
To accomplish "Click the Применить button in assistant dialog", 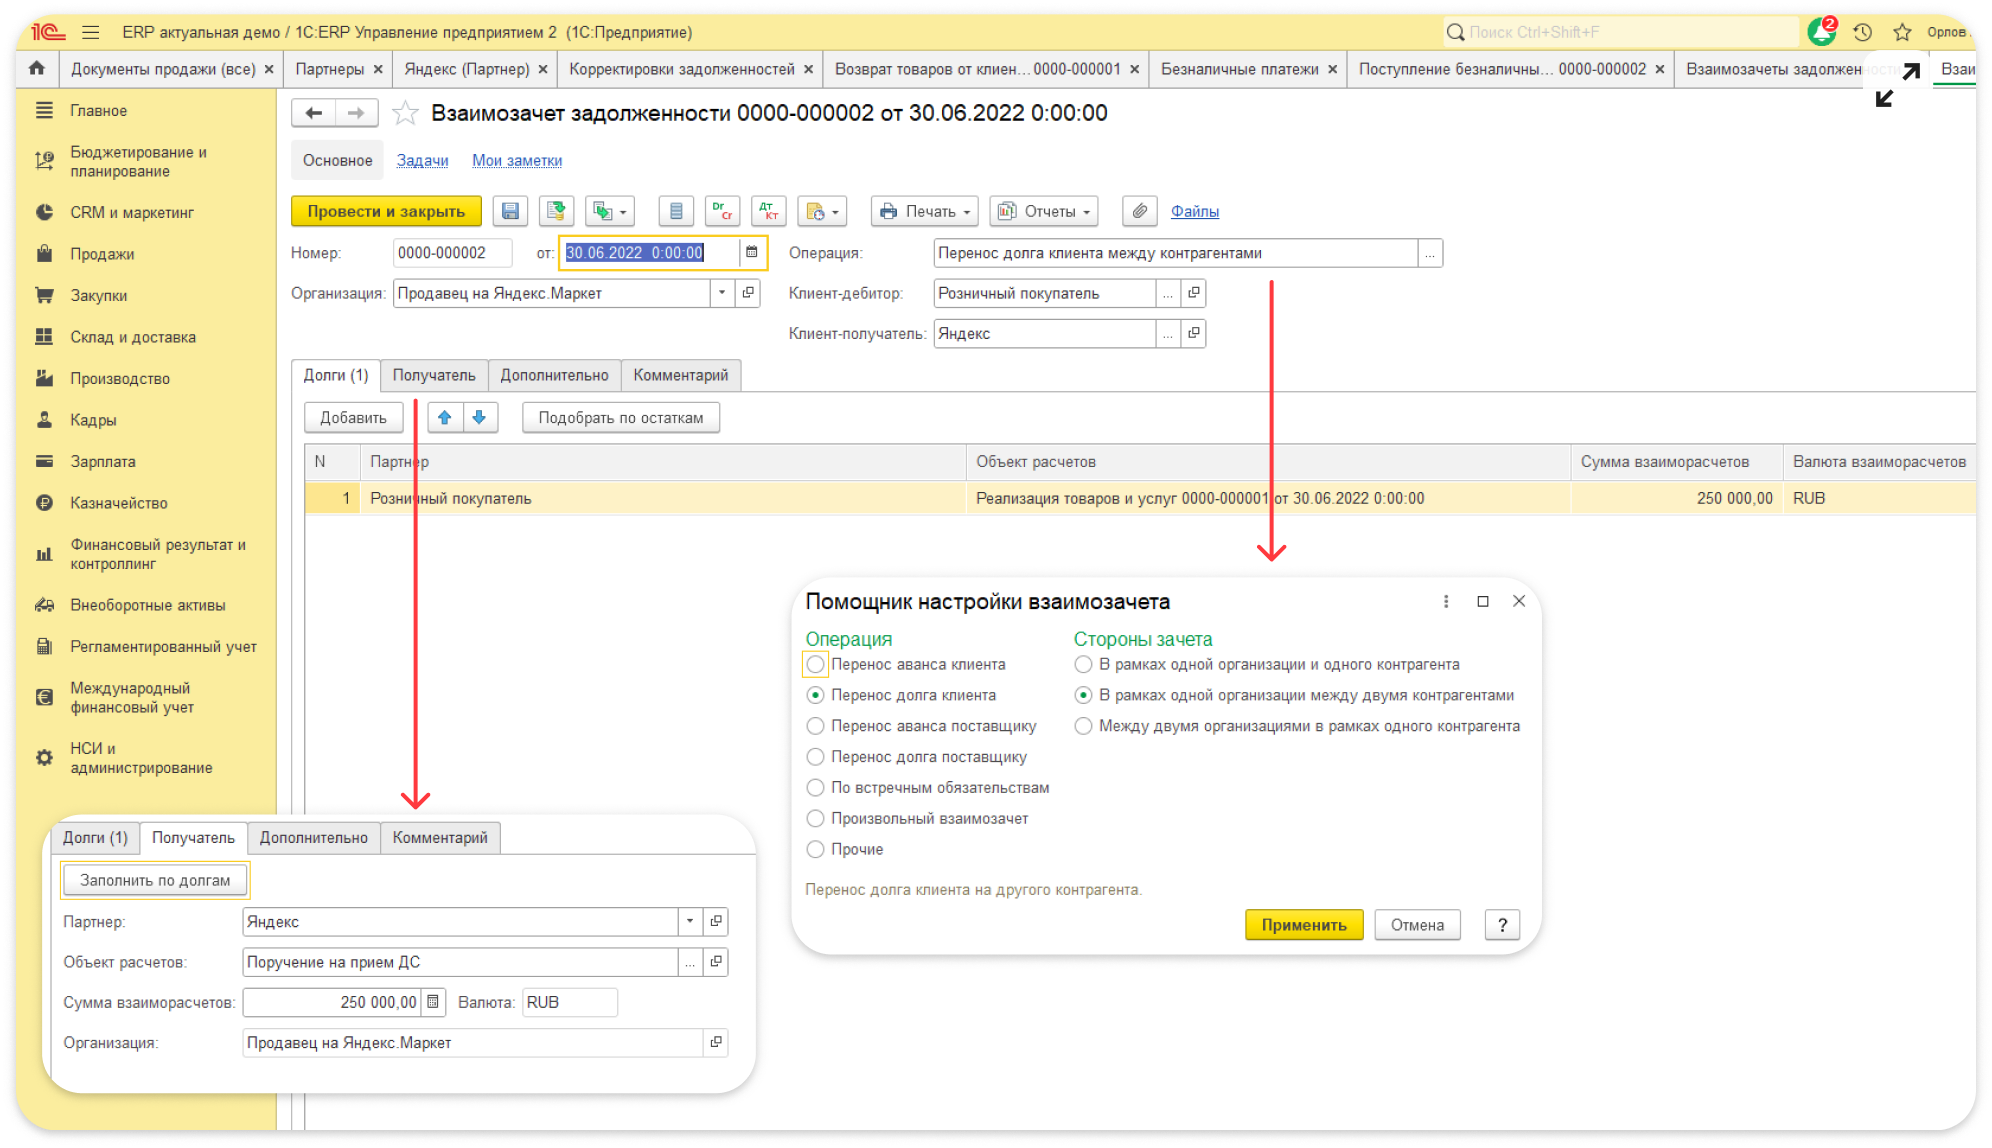I will (x=1303, y=925).
